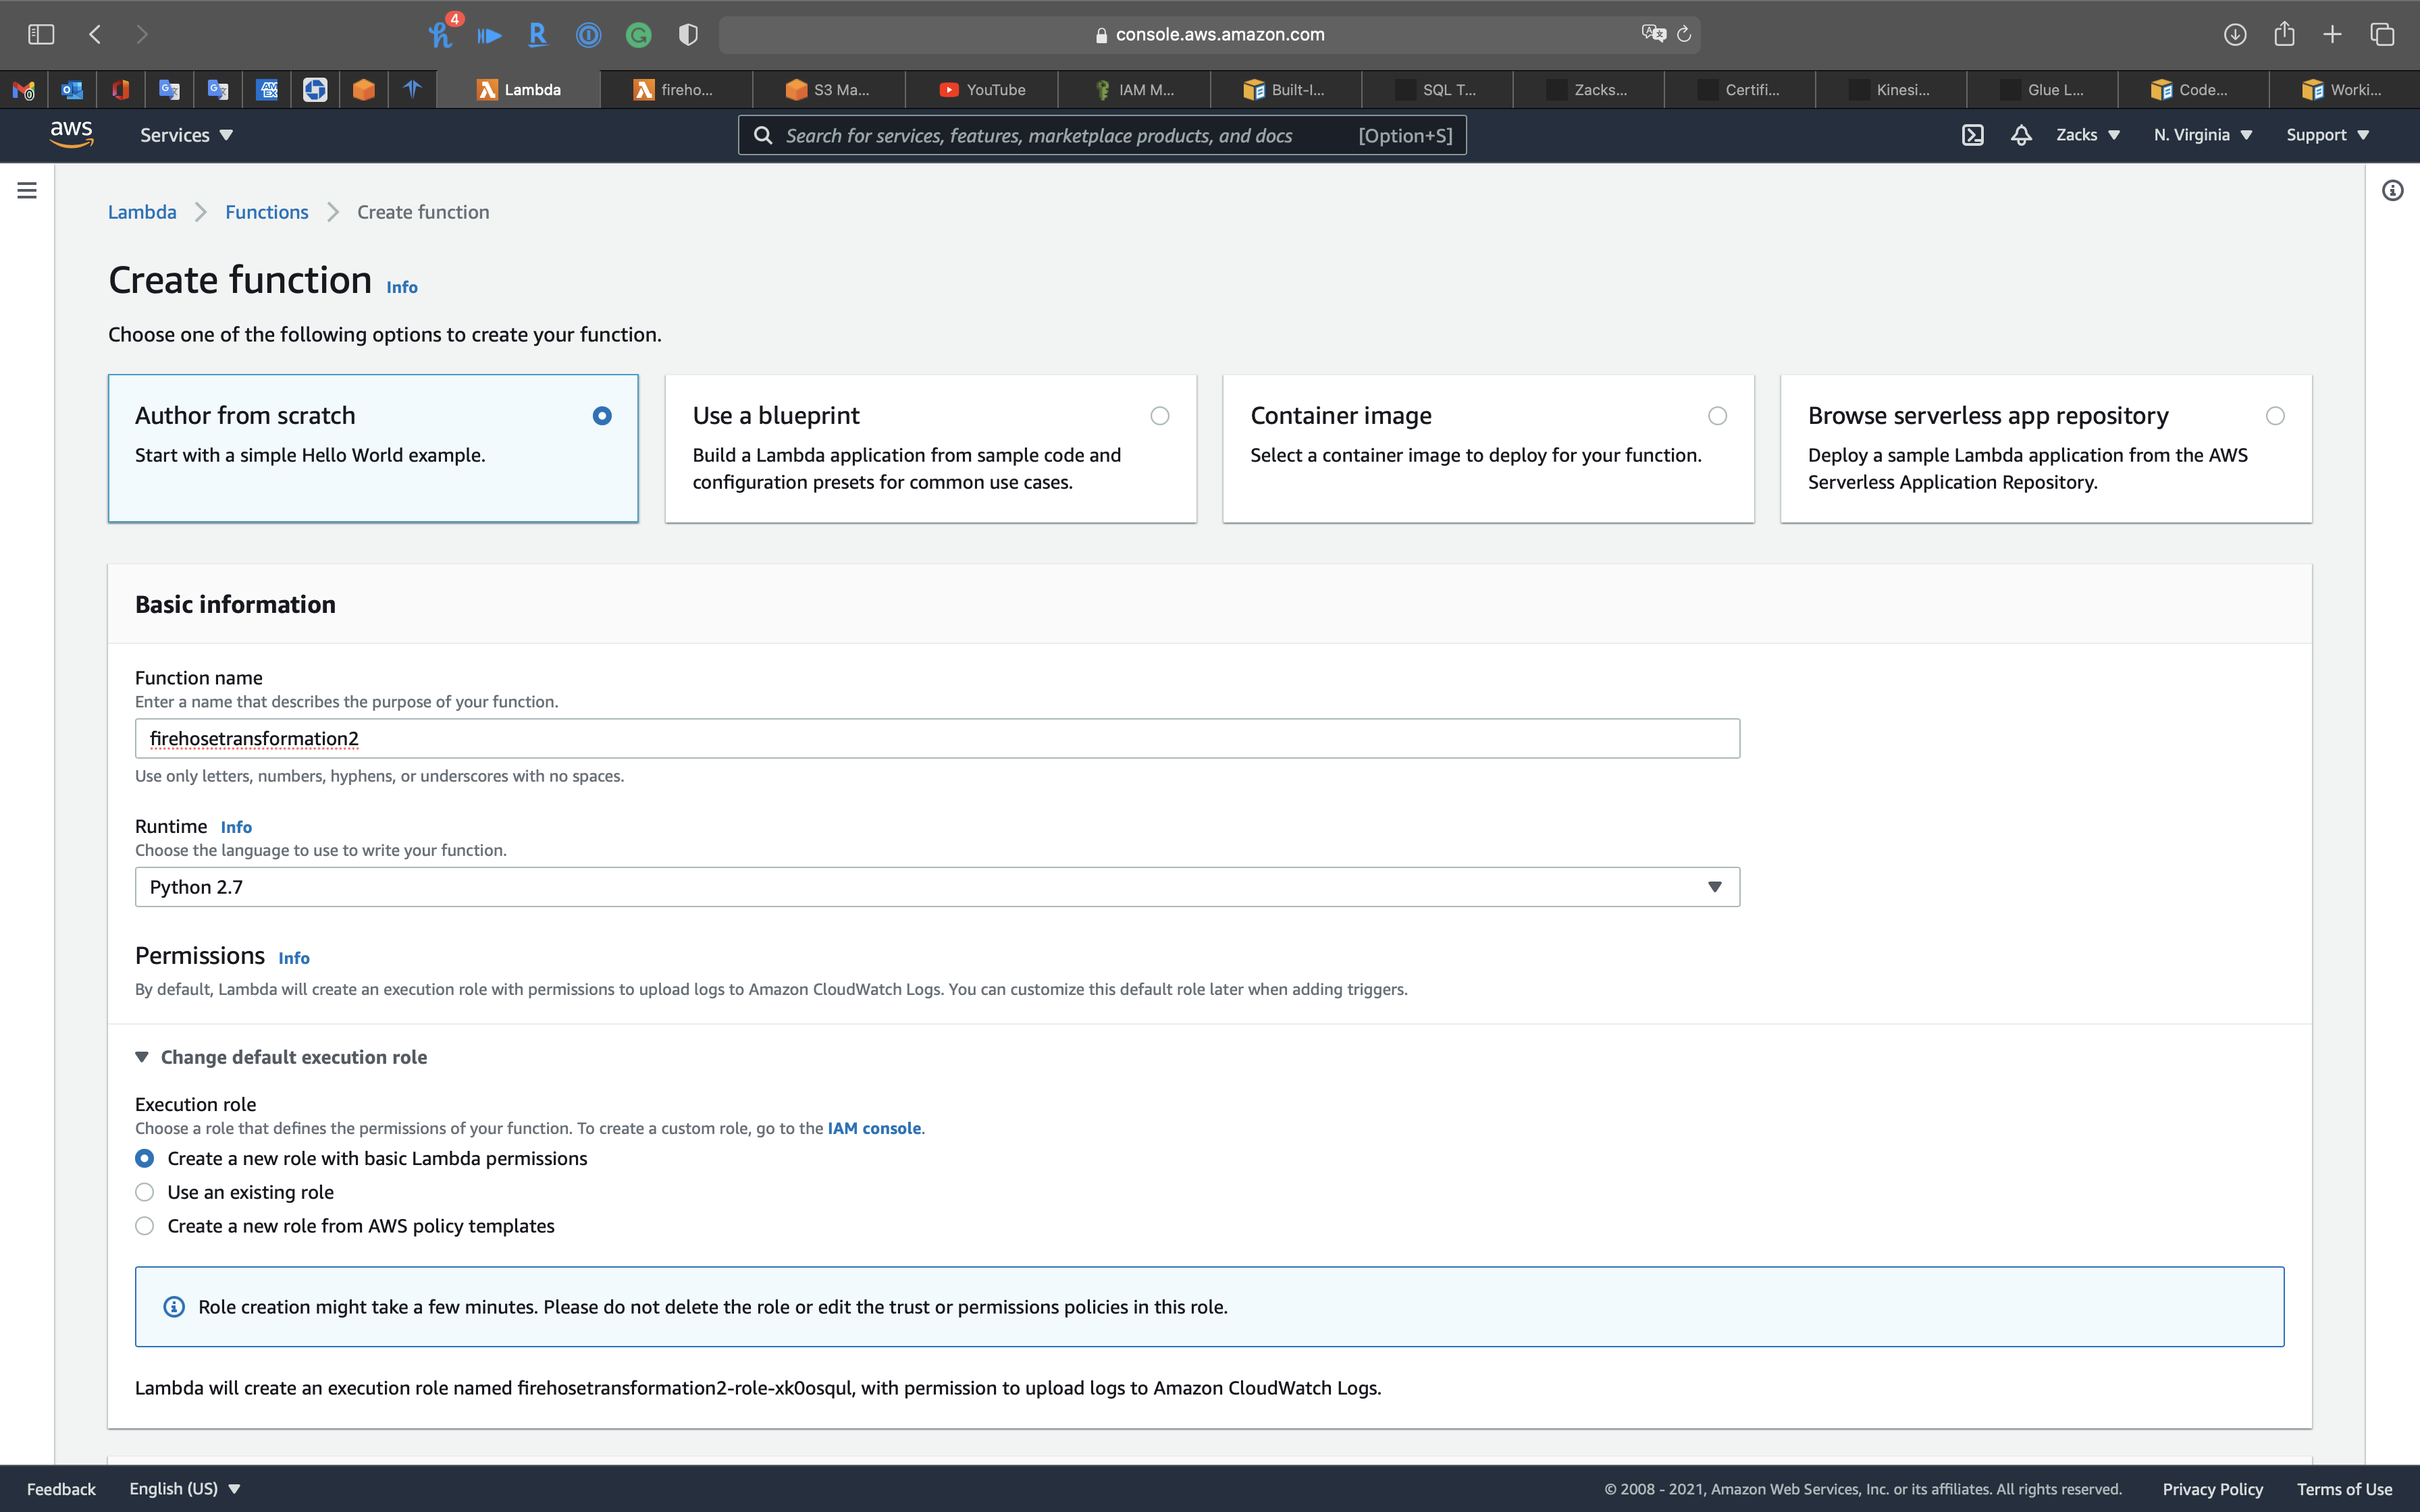
Task: Open a new tab with plus icon
Action: [2332, 34]
